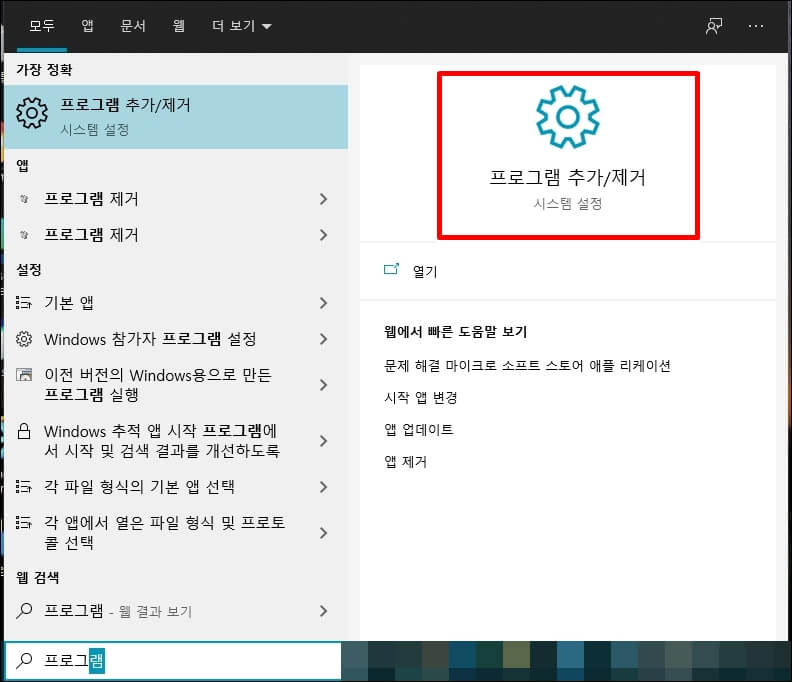Click 프로그램 추가/제거 title in preview pane

[x=567, y=177]
